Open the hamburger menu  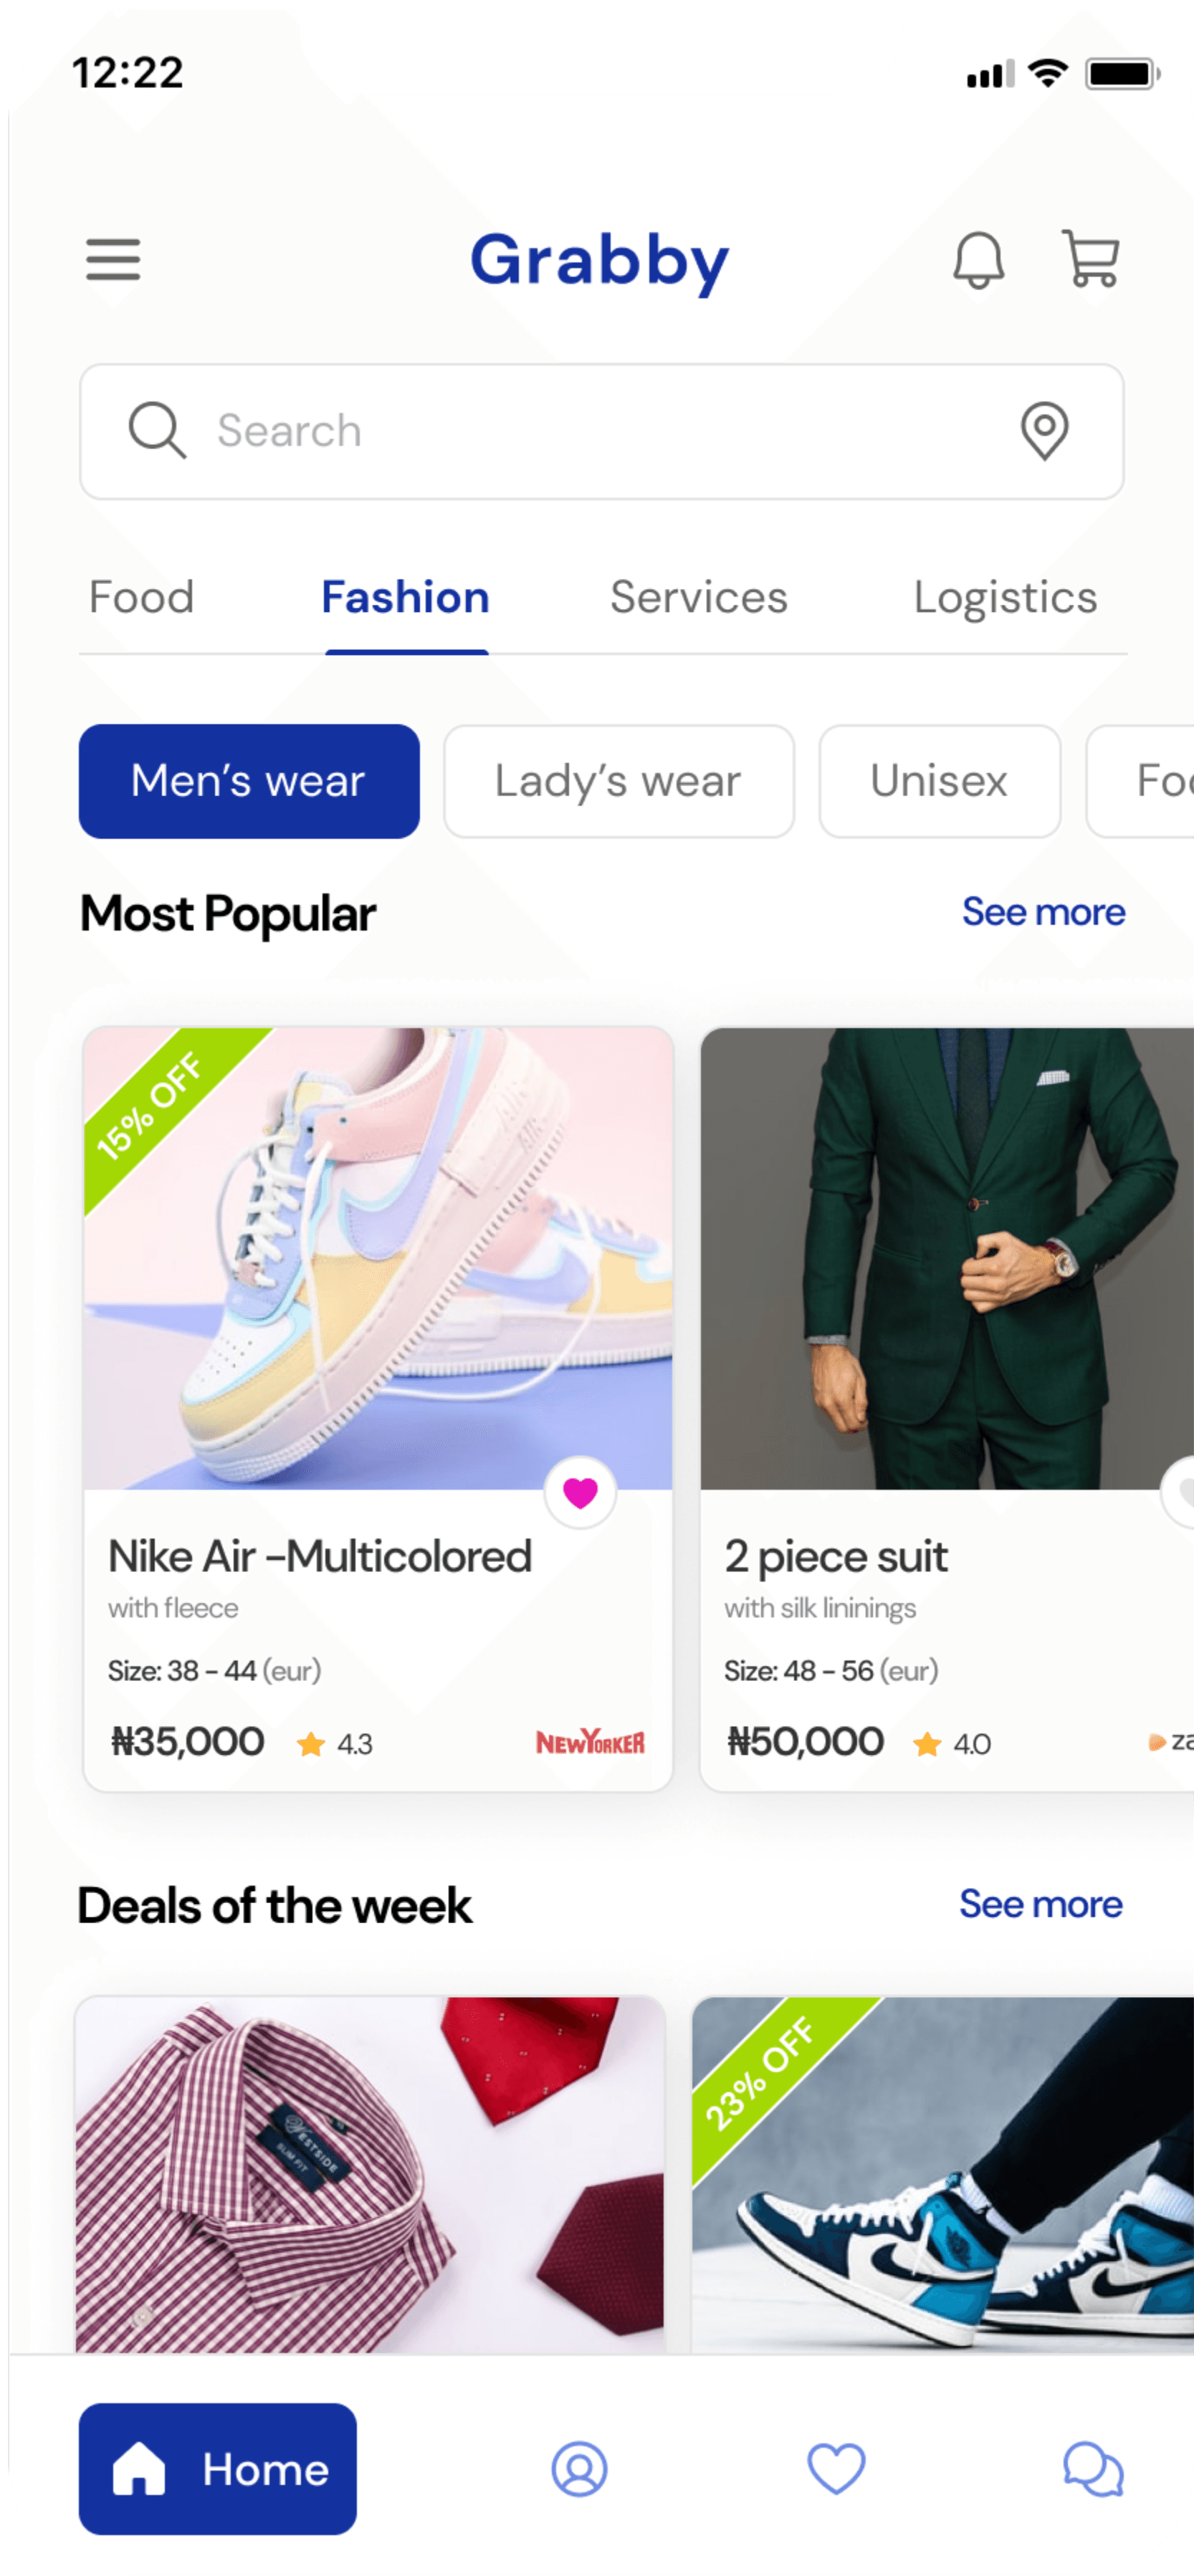[113, 260]
